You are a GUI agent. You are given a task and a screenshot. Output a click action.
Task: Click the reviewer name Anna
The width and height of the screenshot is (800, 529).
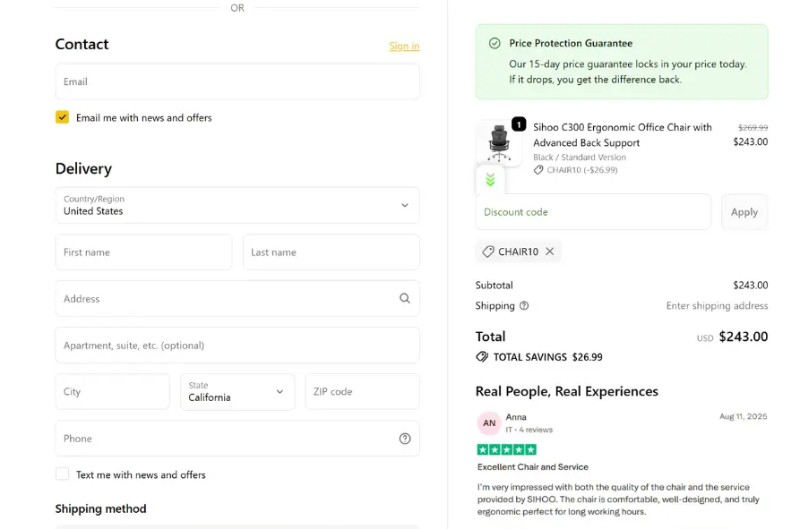coord(516,417)
